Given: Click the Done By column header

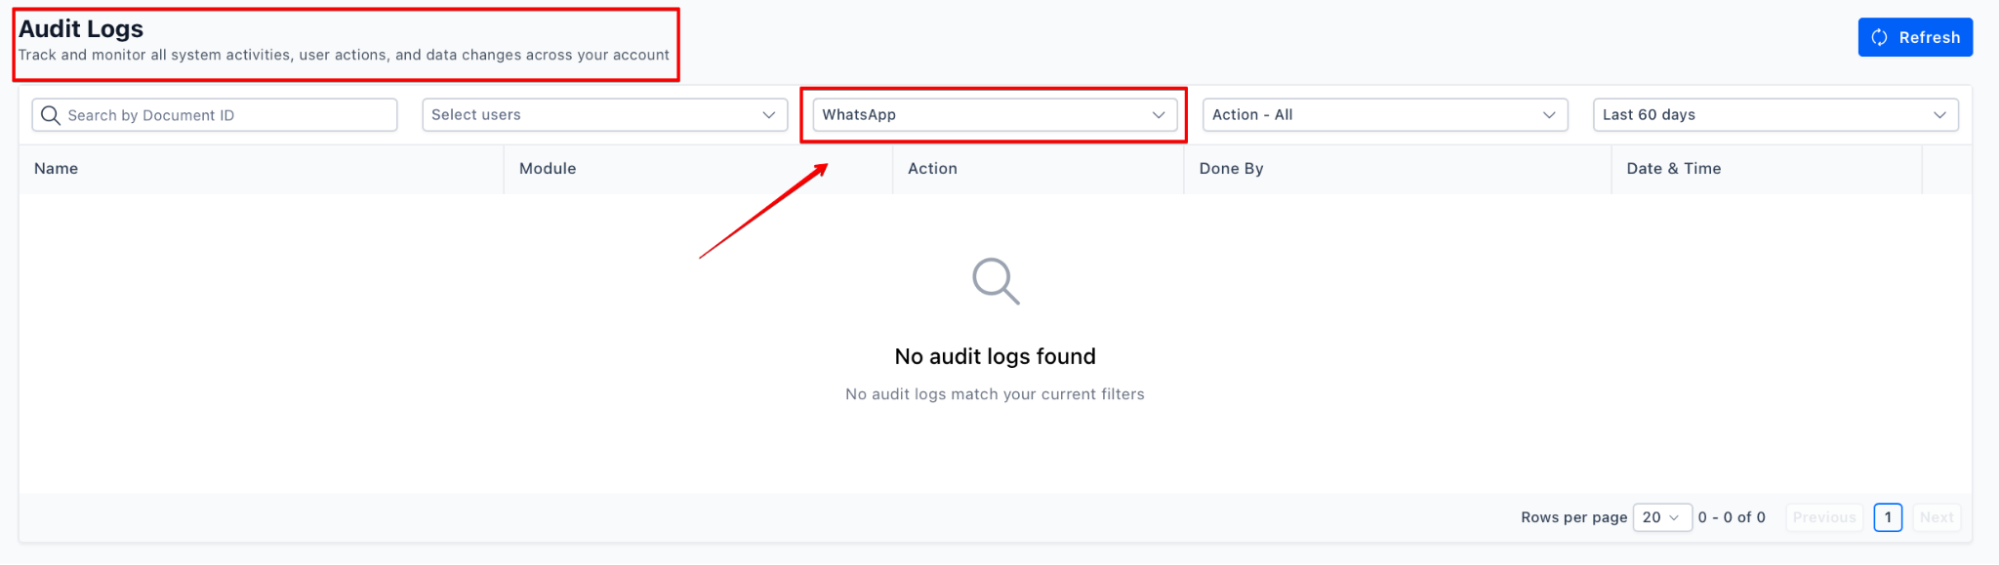Looking at the screenshot, I should click(1231, 168).
